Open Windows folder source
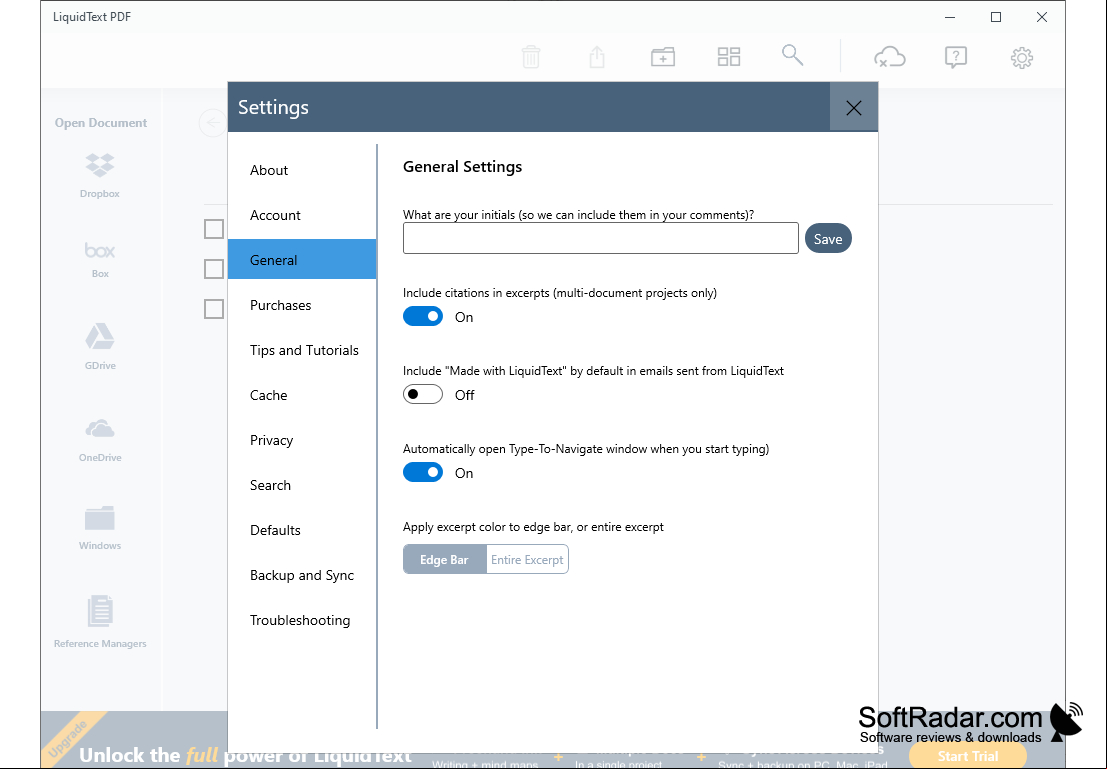This screenshot has width=1107, height=769. coord(100,527)
